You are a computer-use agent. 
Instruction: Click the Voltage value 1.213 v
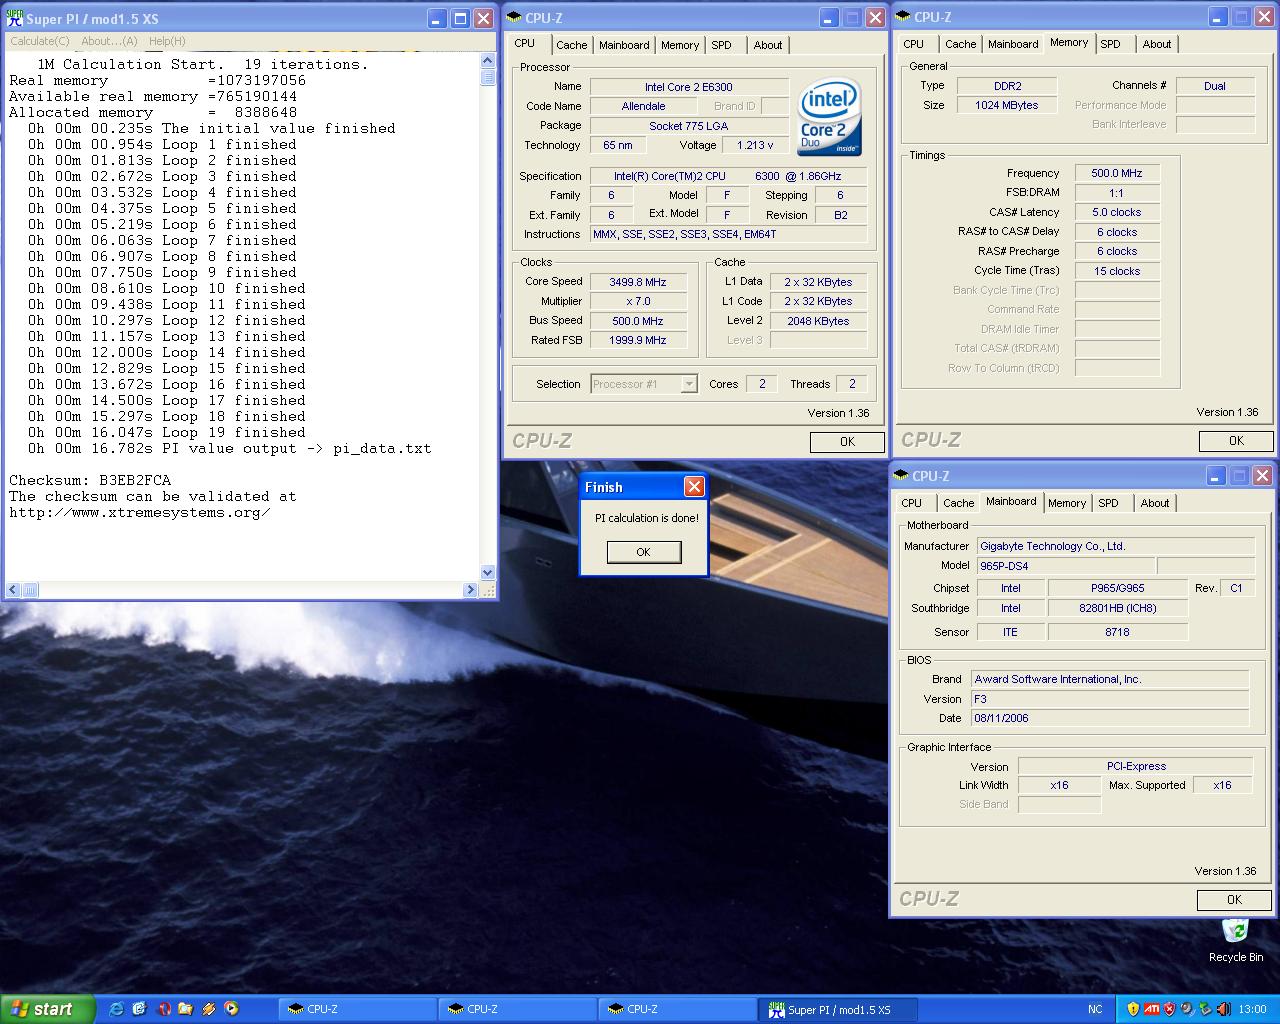click(x=756, y=145)
